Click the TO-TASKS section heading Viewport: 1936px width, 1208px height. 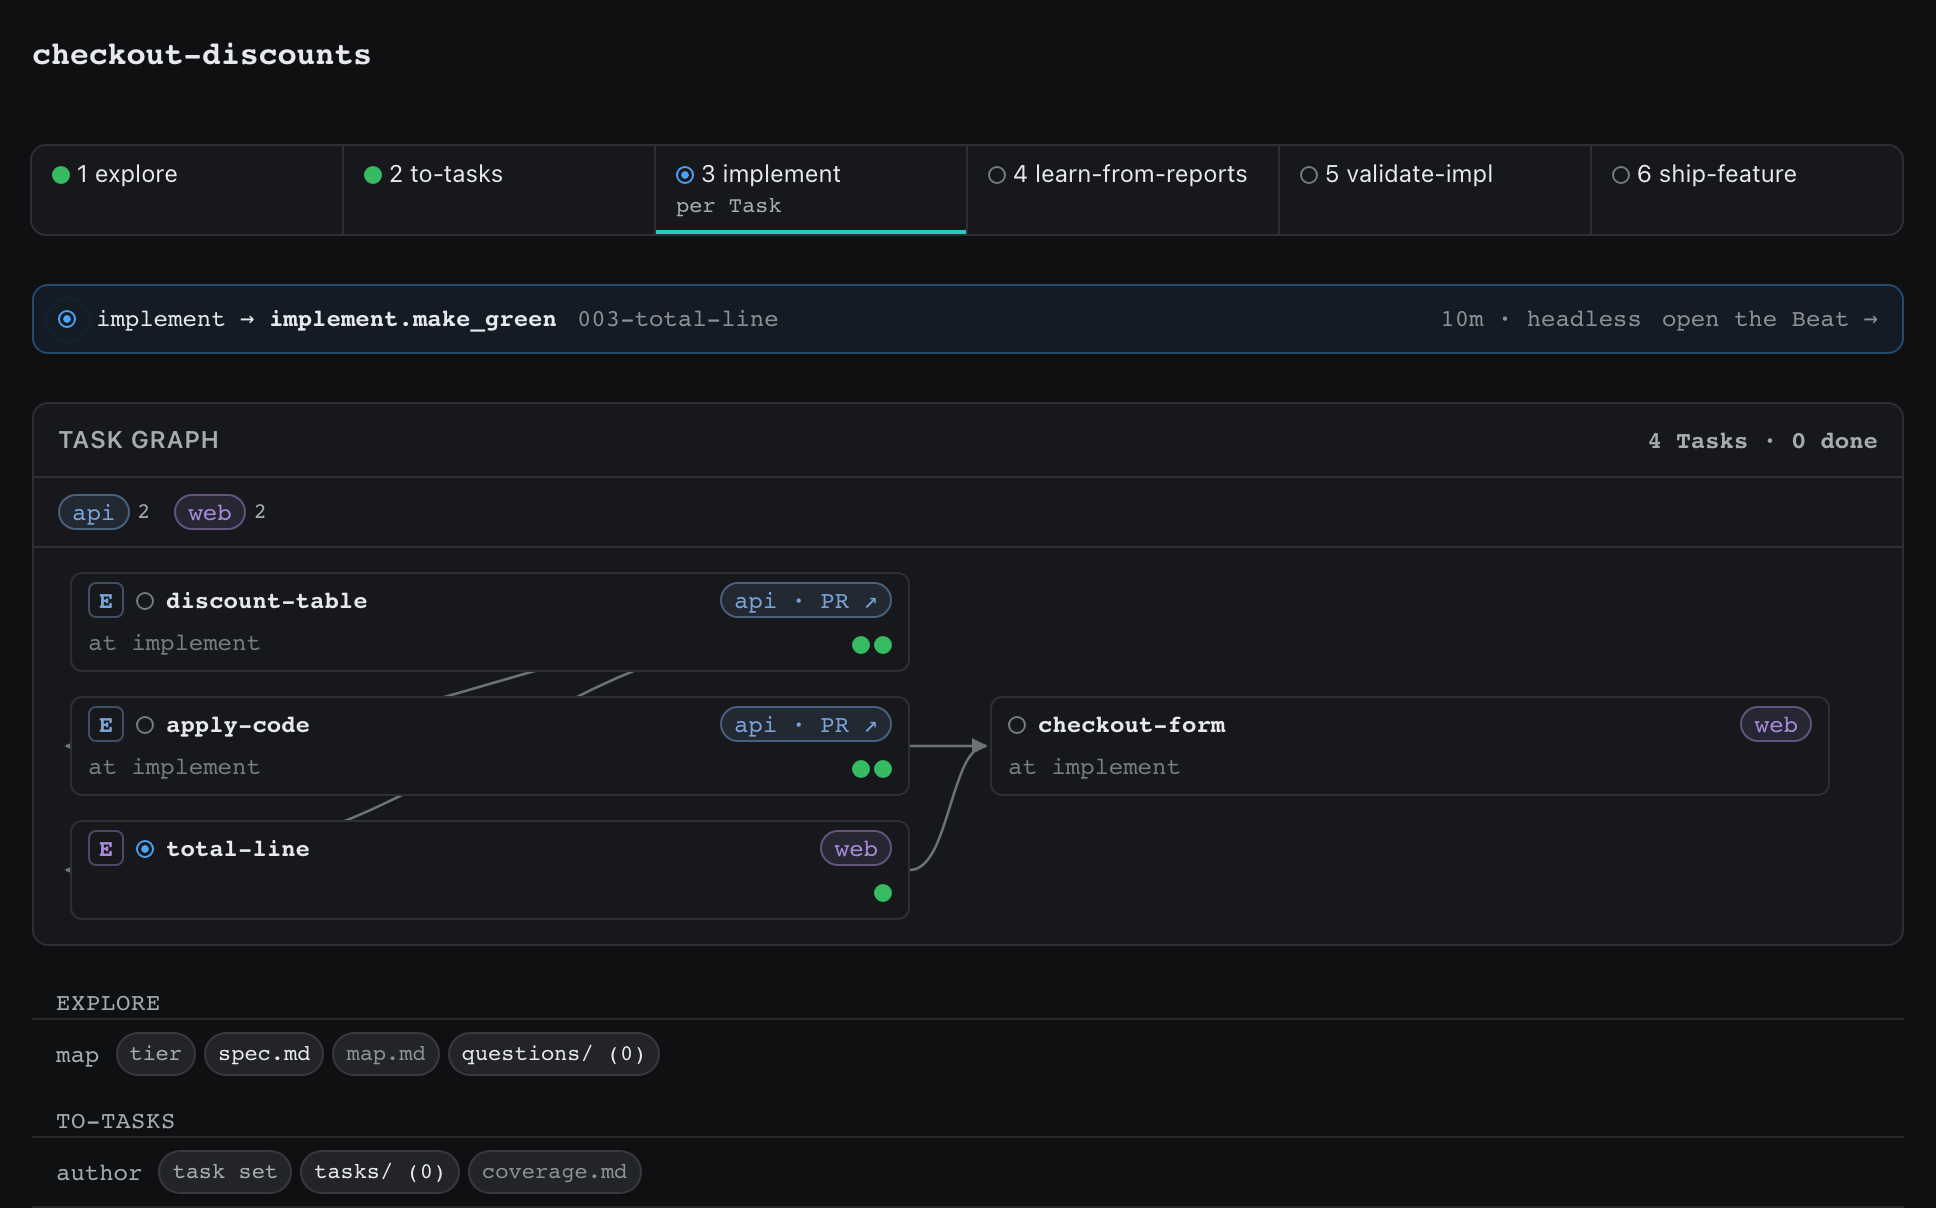point(115,1121)
